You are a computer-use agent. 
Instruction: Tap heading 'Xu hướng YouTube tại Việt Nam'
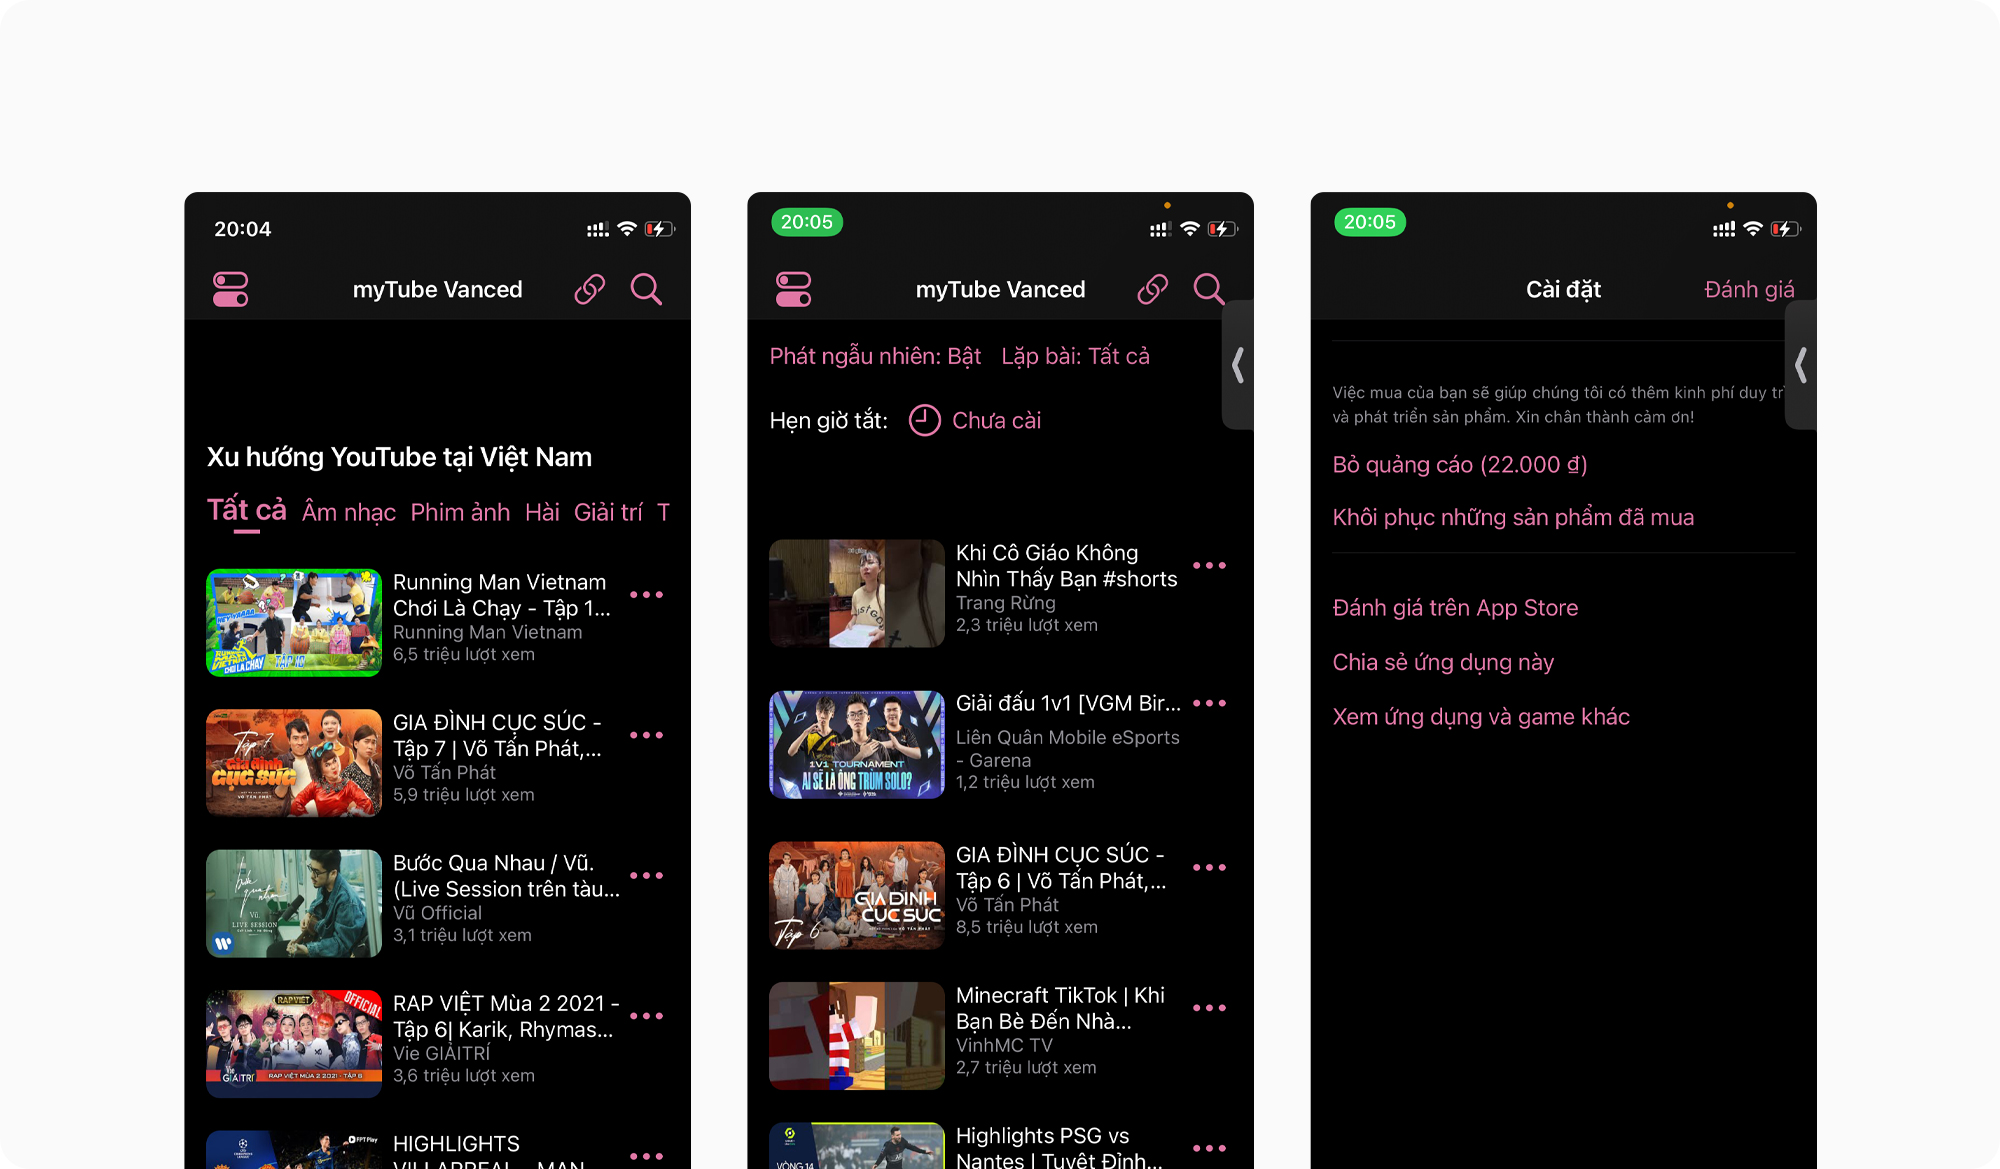pyautogui.click(x=399, y=457)
